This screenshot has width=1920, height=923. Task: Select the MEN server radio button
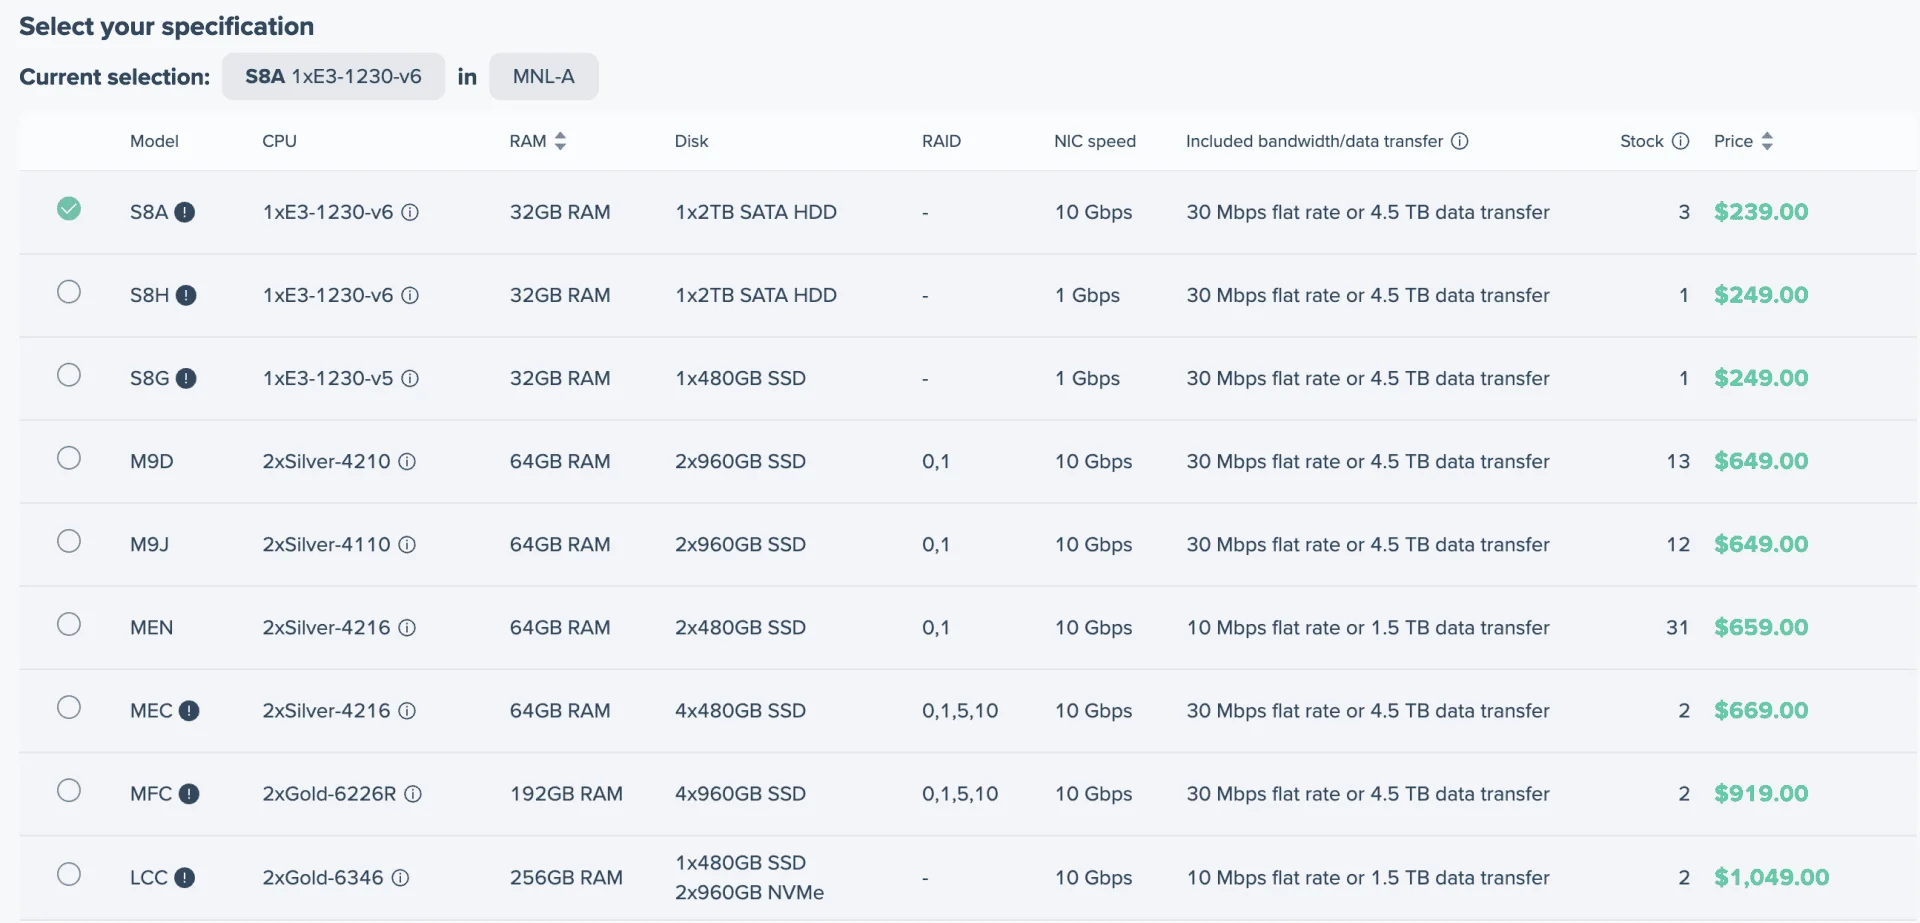pos(69,624)
